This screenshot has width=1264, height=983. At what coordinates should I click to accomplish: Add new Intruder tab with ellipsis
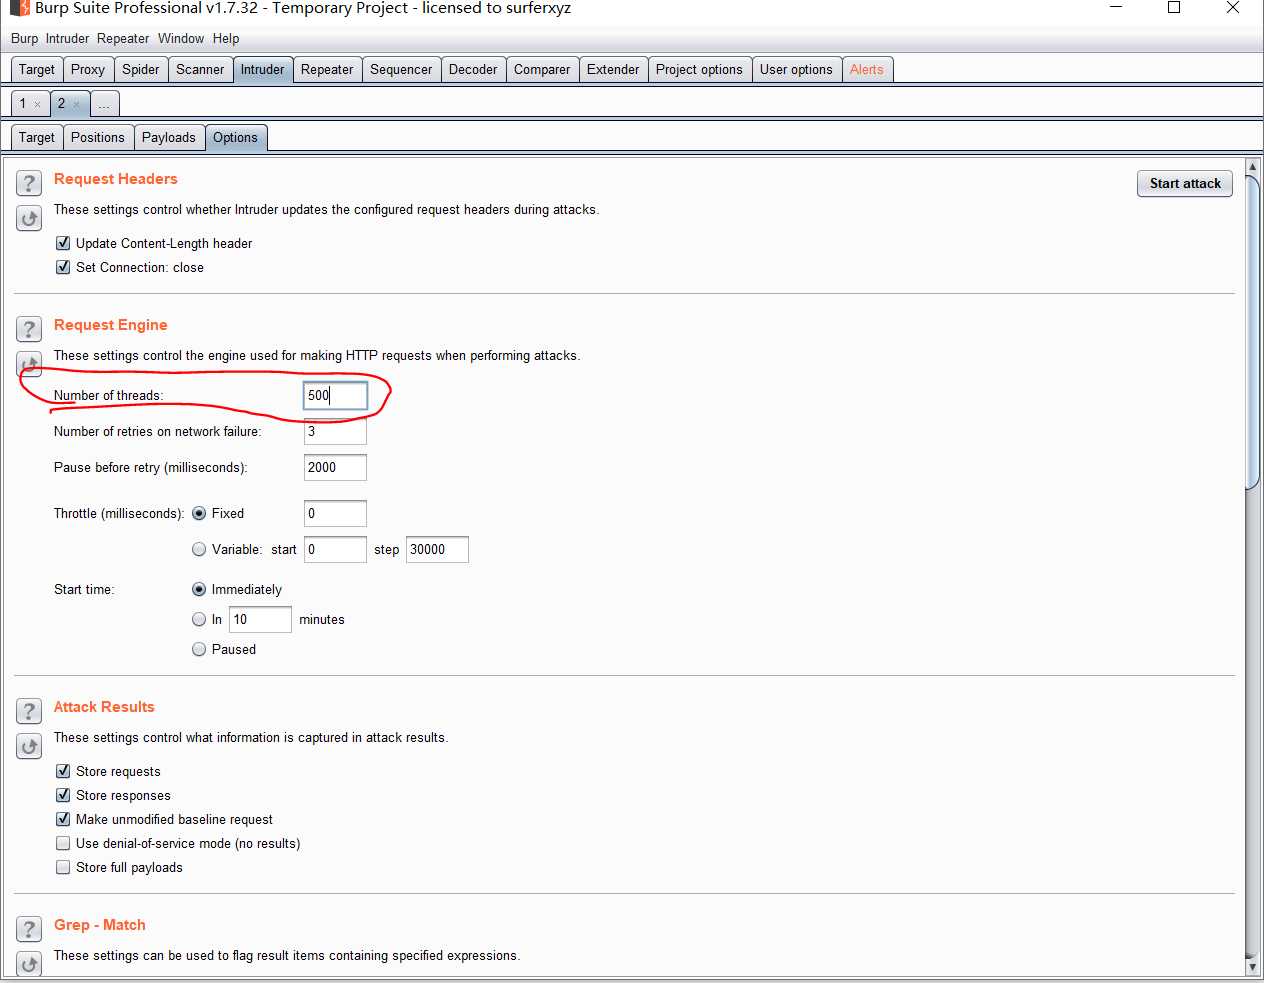(104, 104)
